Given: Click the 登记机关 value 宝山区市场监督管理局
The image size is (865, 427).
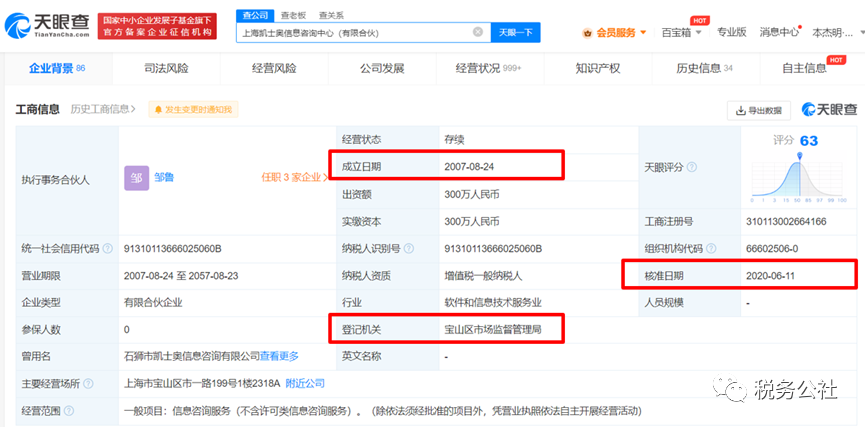Looking at the screenshot, I should point(493,329).
